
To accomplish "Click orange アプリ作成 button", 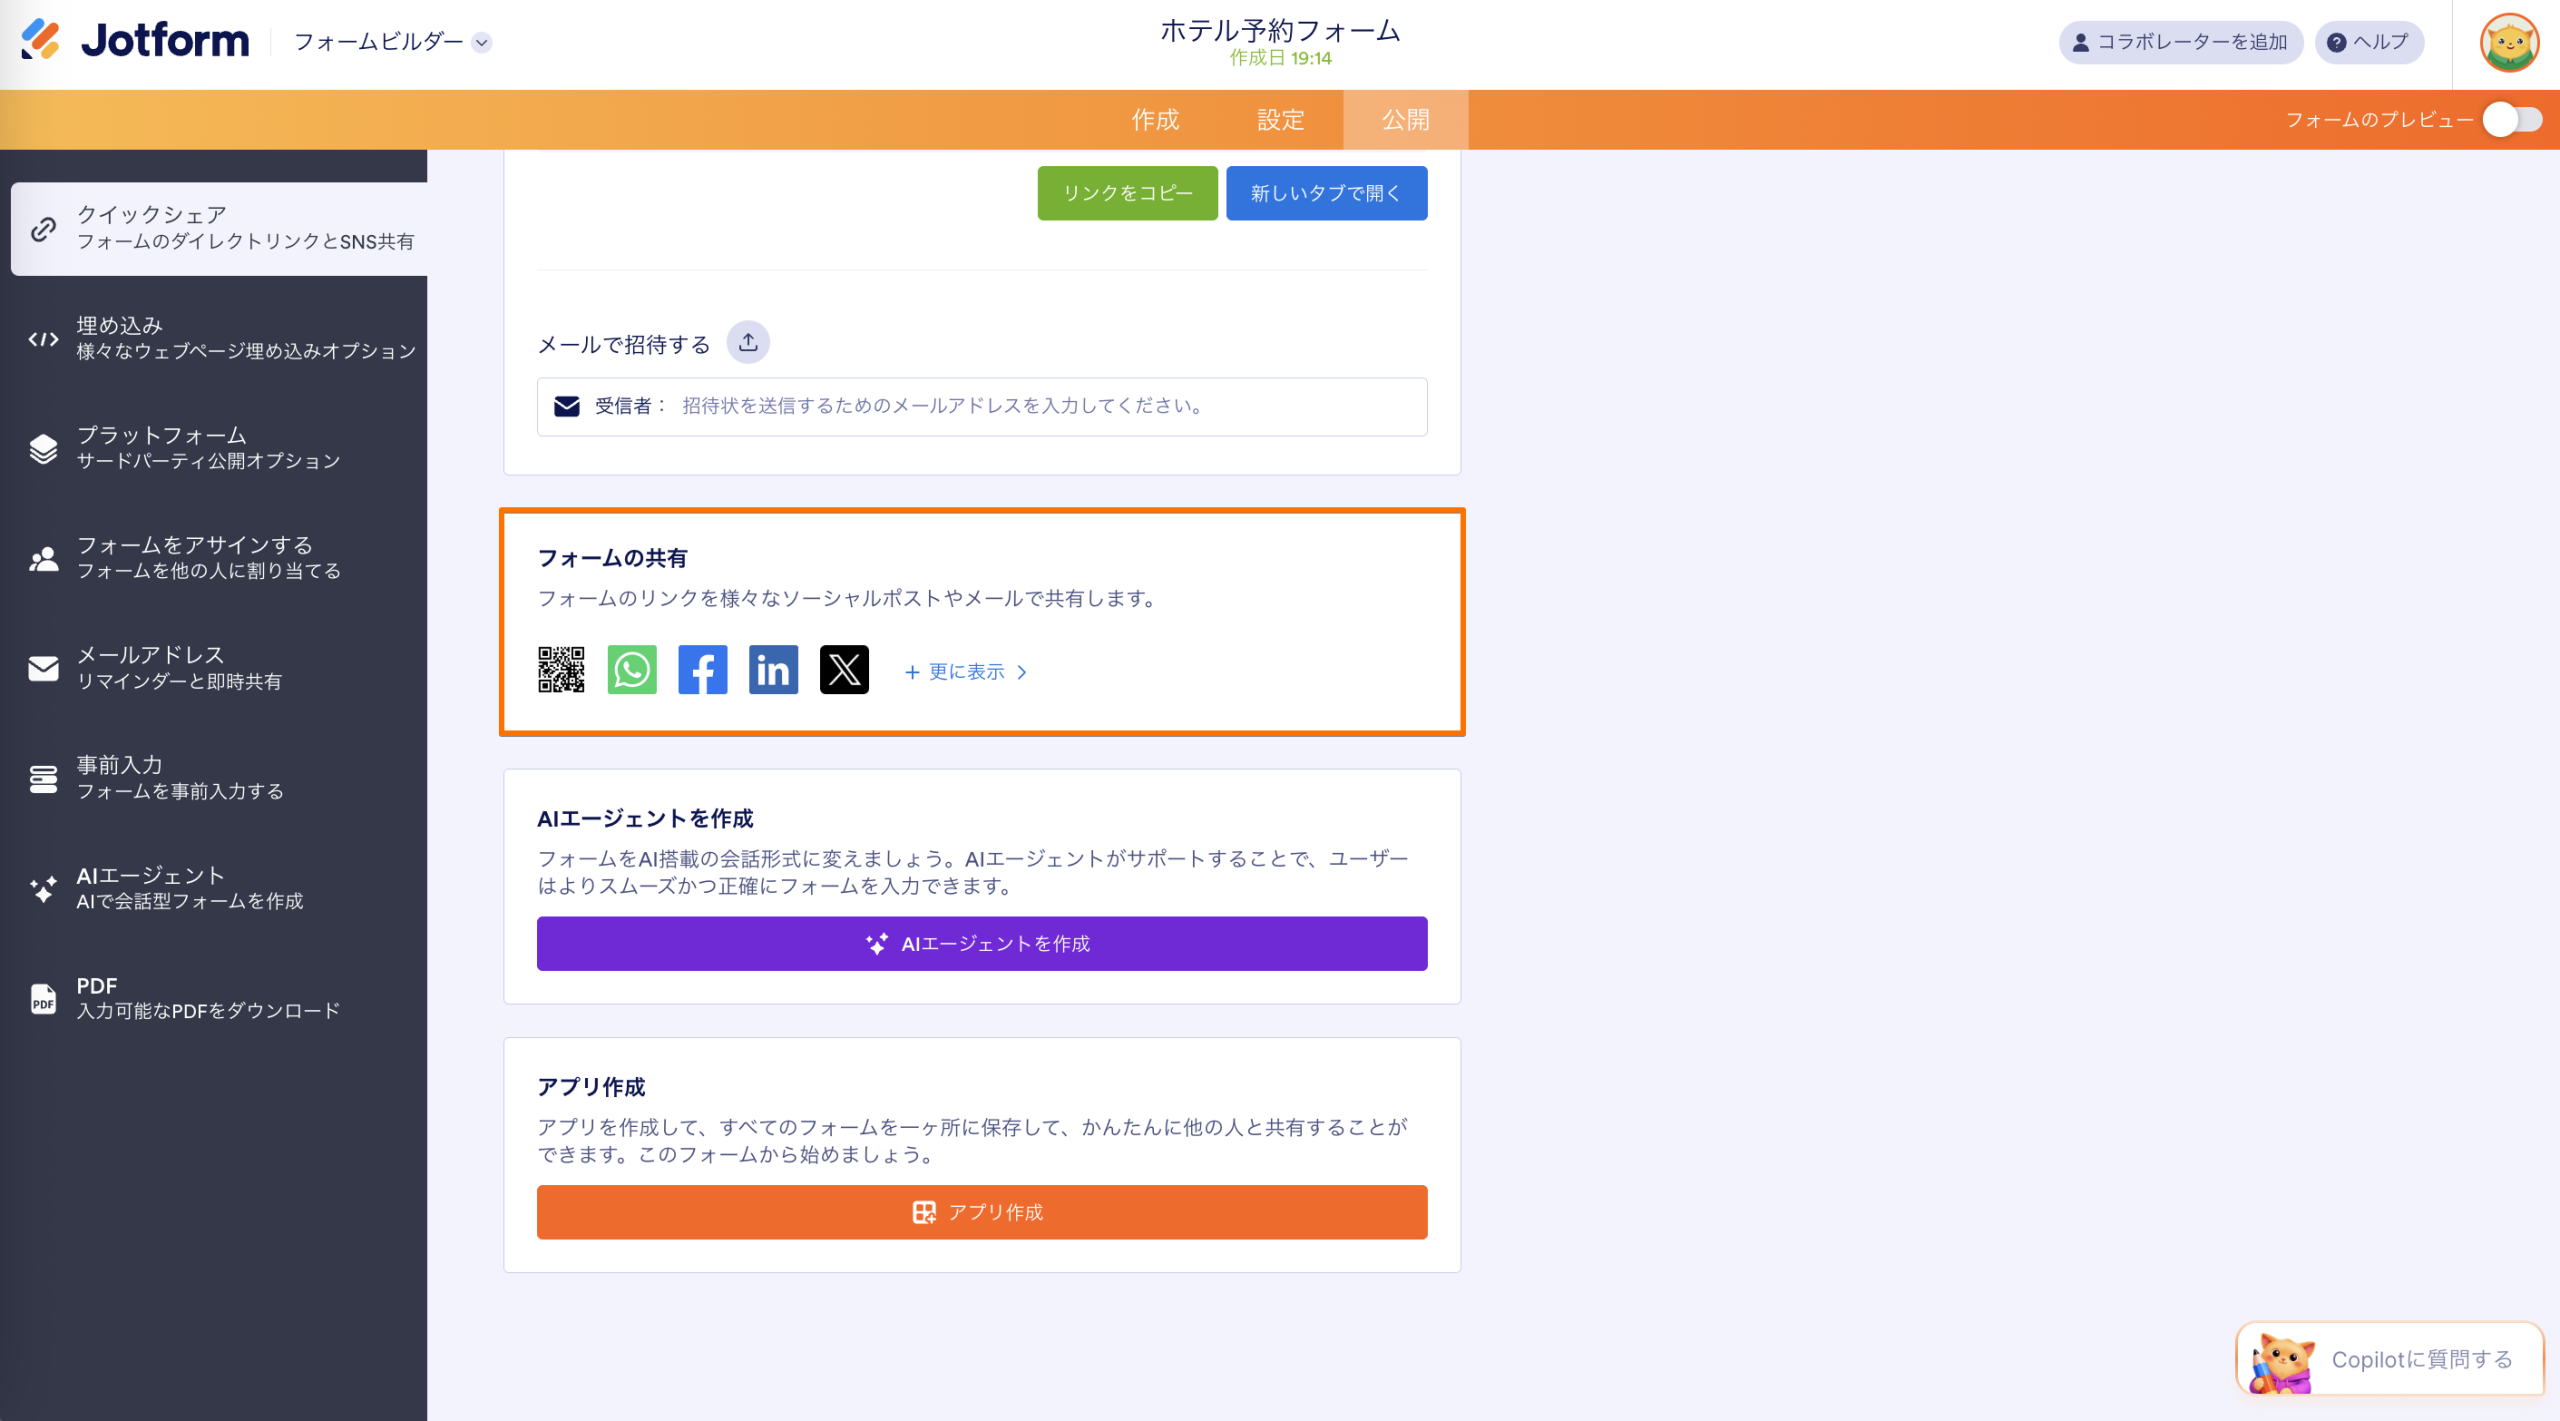I will pos(982,1213).
